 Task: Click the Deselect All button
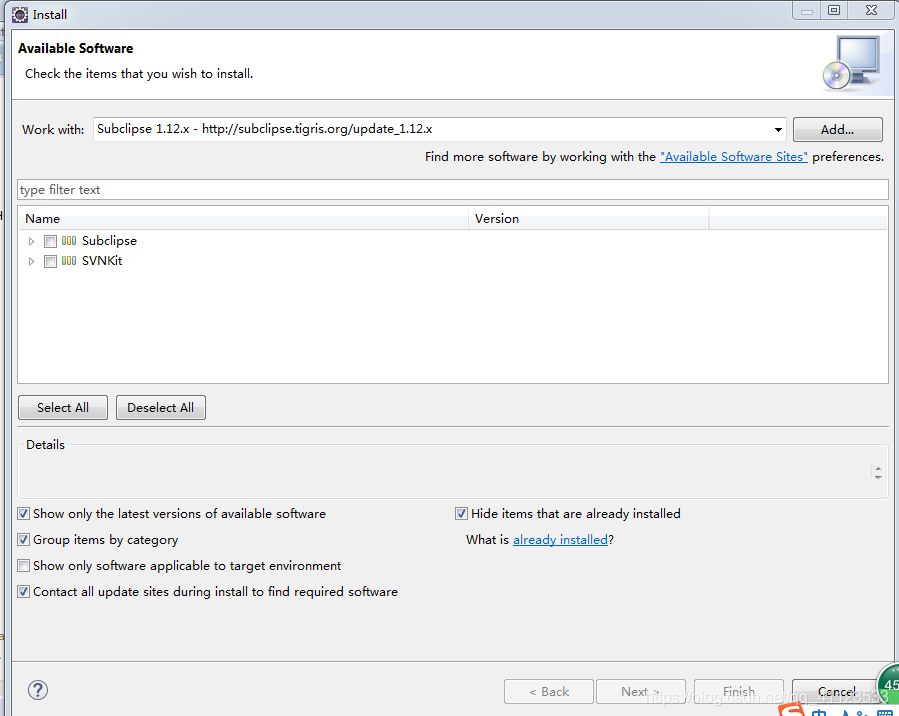point(161,408)
